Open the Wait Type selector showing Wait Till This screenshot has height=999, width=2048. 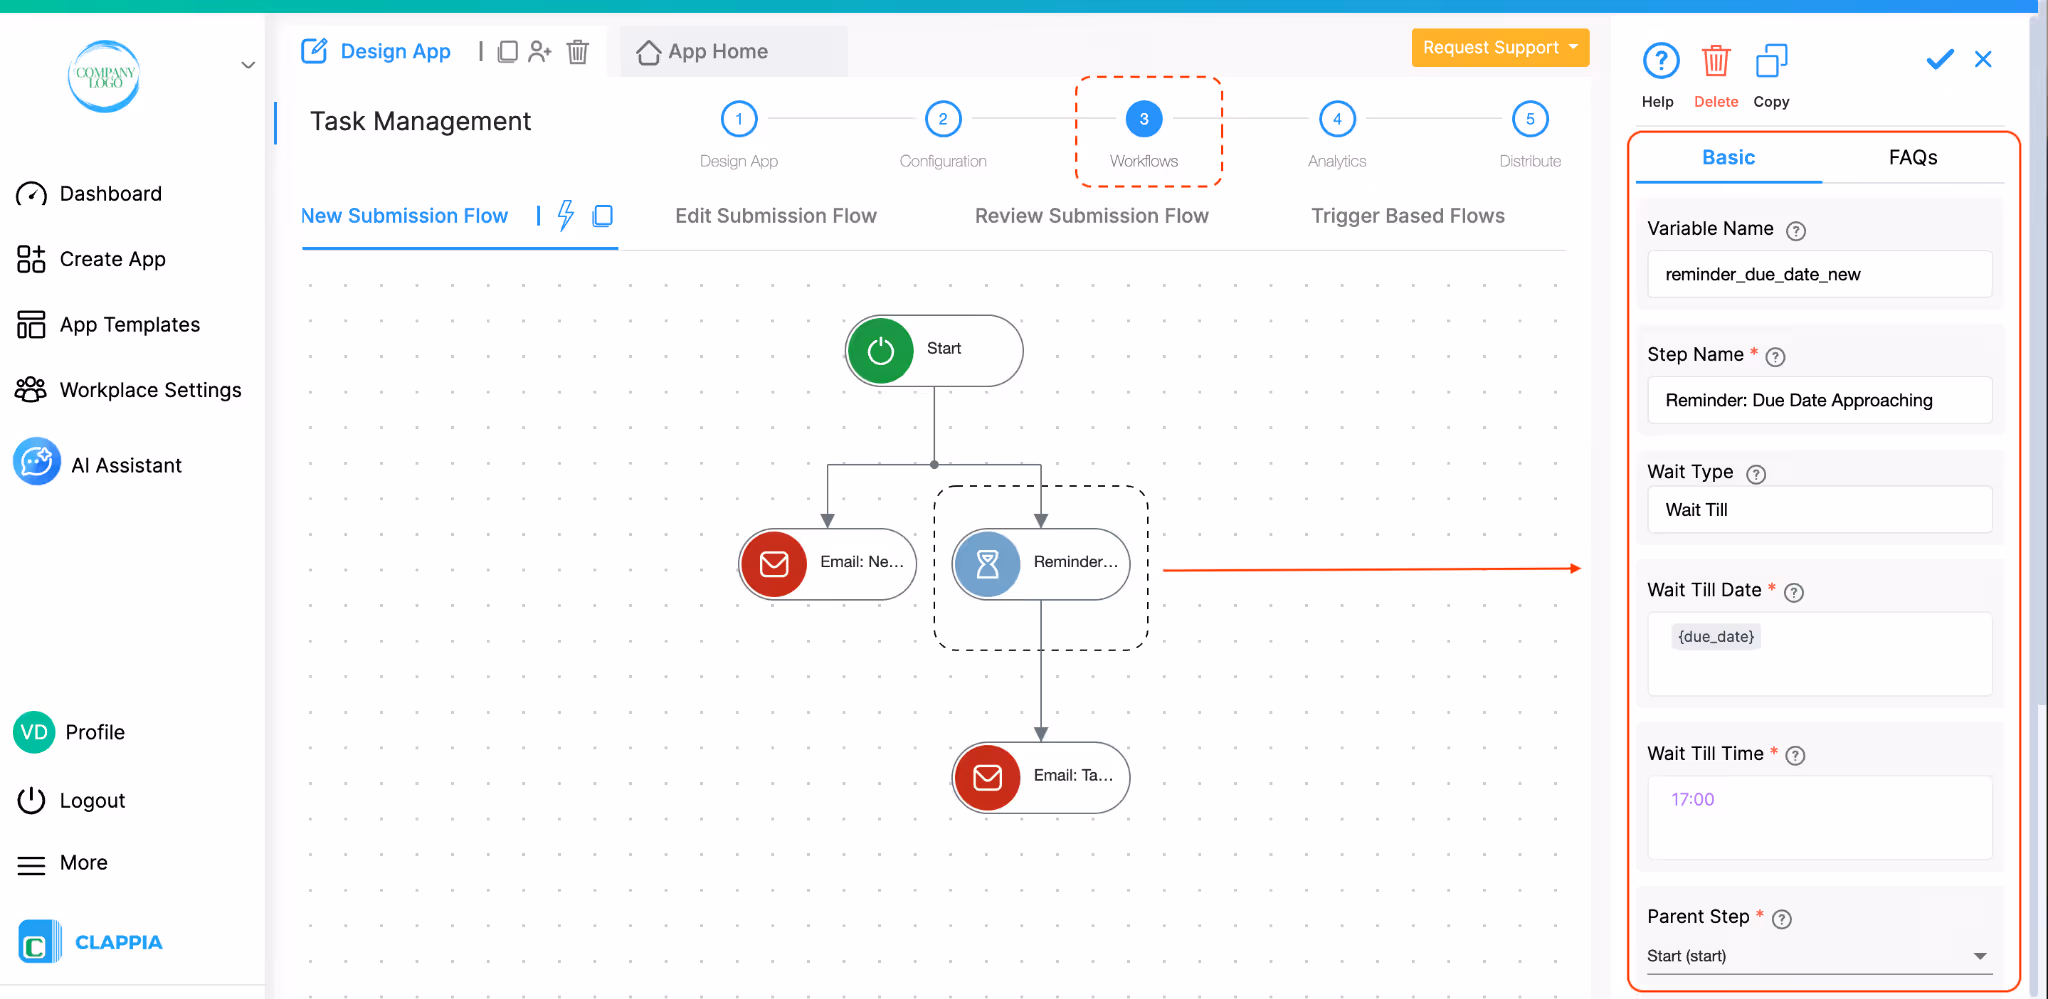click(x=1818, y=509)
